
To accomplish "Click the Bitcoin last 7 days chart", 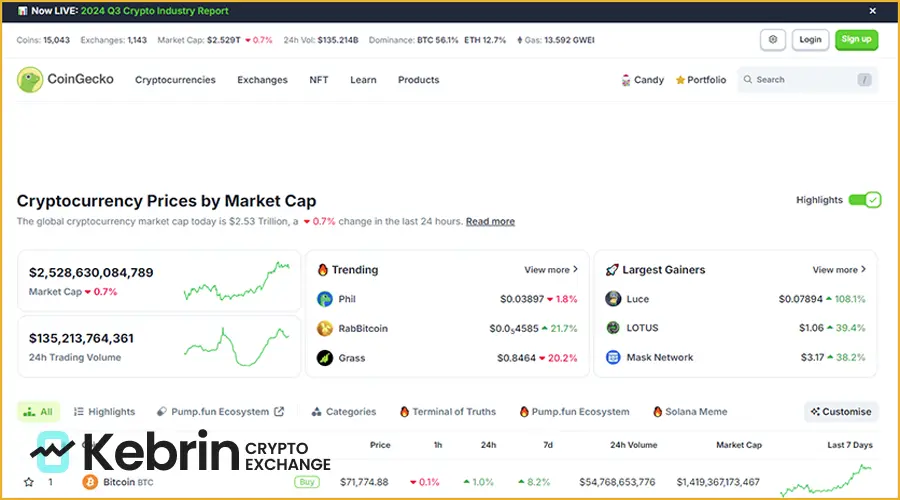I will [826, 481].
